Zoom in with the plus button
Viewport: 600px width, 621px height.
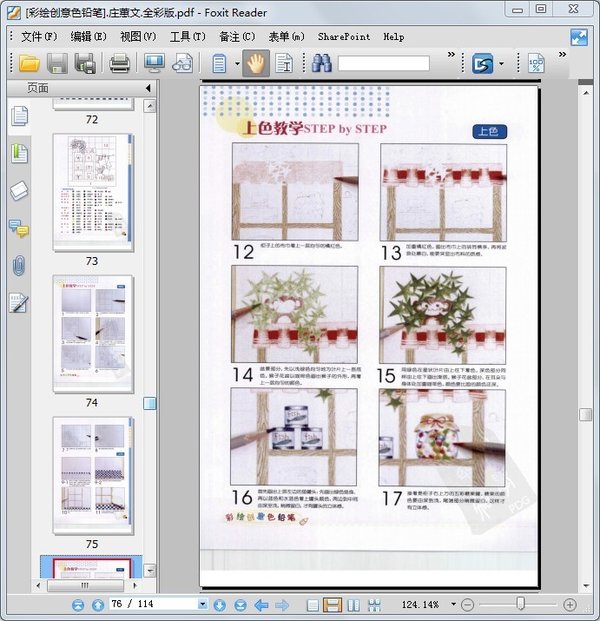(x=570, y=605)
